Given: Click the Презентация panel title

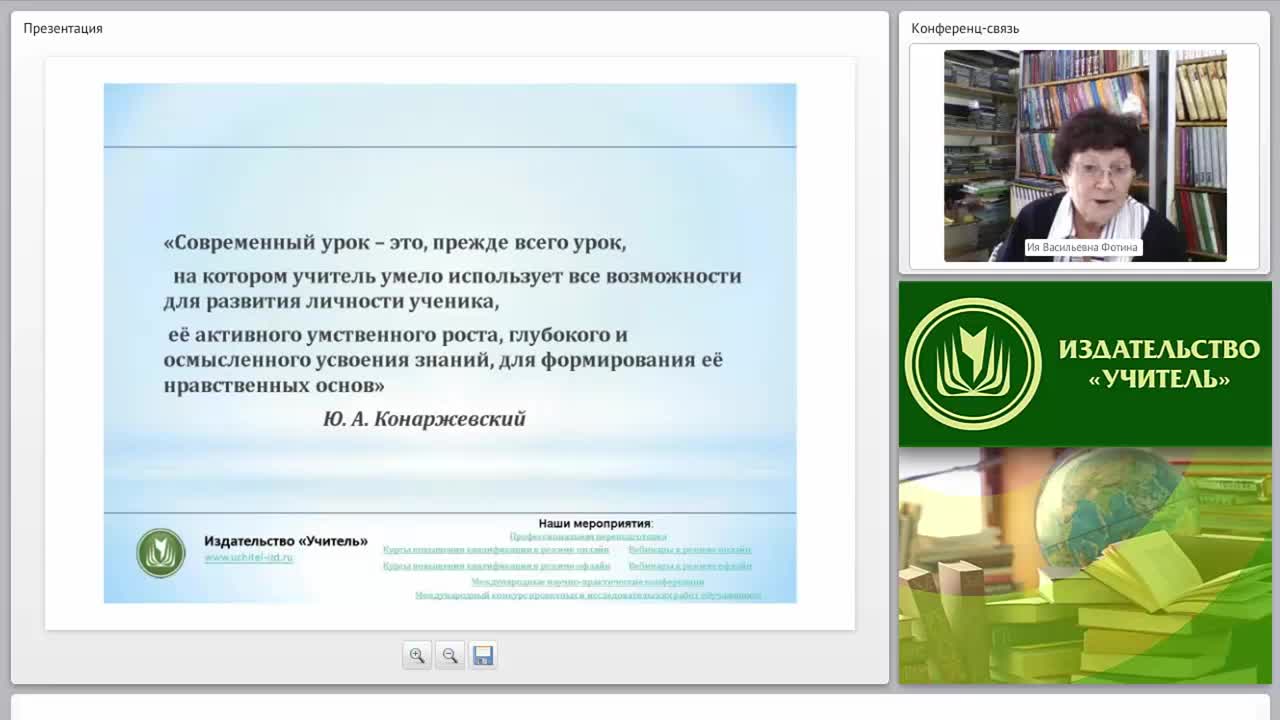Looking at the screenshot, I should pos(63,28).
